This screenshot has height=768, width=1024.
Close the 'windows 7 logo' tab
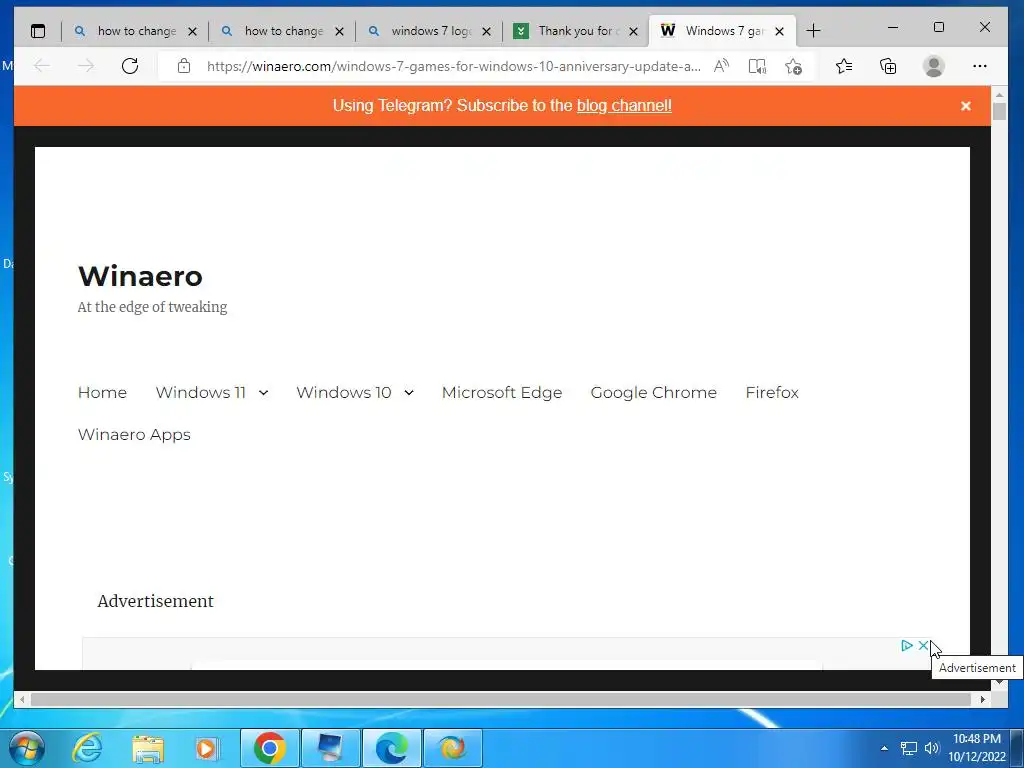click(x=486, y=31)
